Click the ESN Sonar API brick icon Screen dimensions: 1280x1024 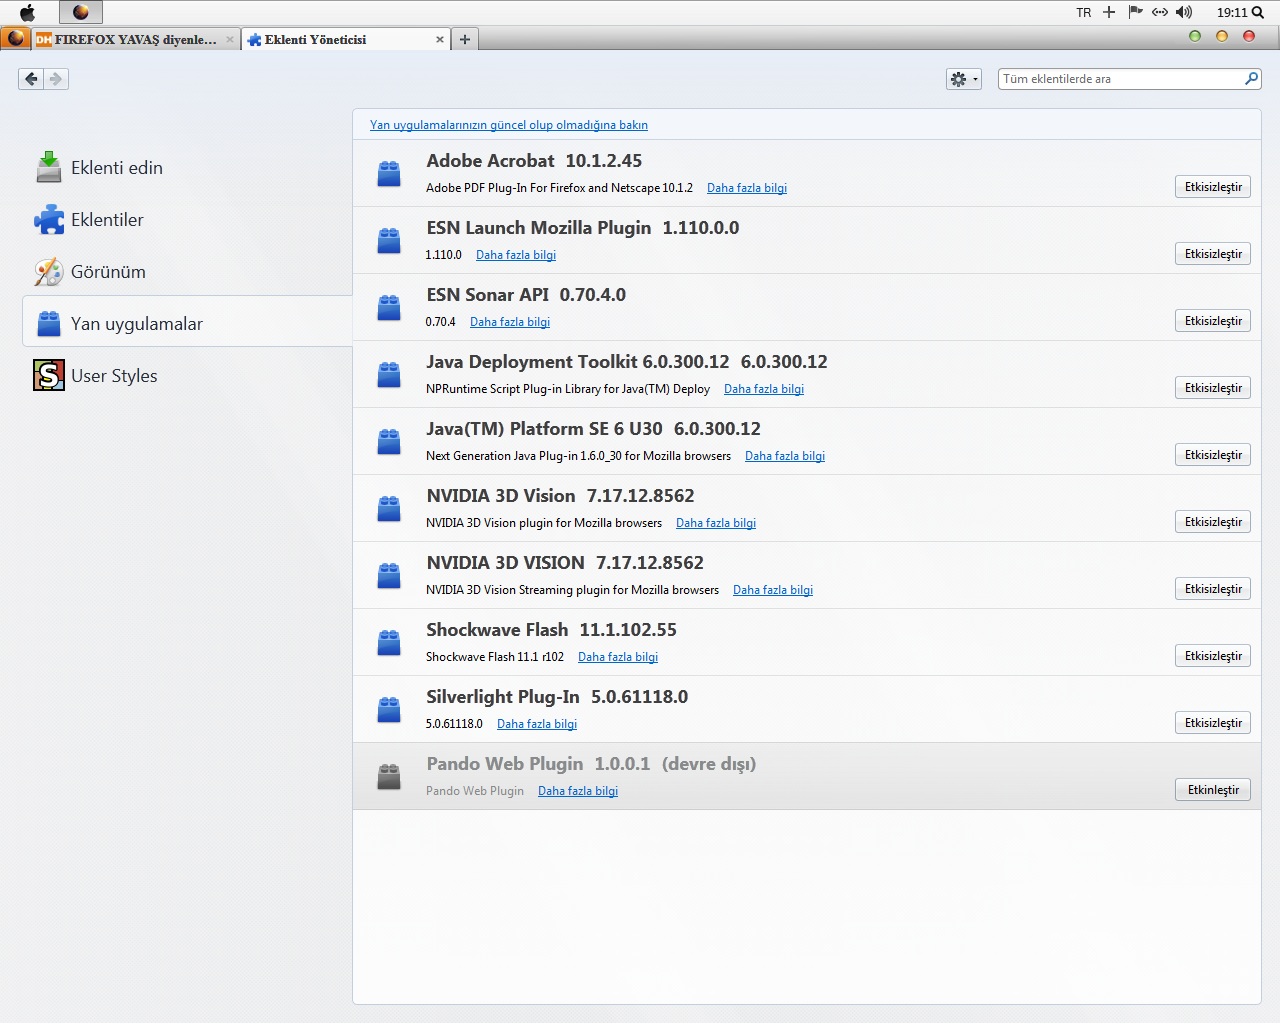pyautogui.click(x=389, y=308)
